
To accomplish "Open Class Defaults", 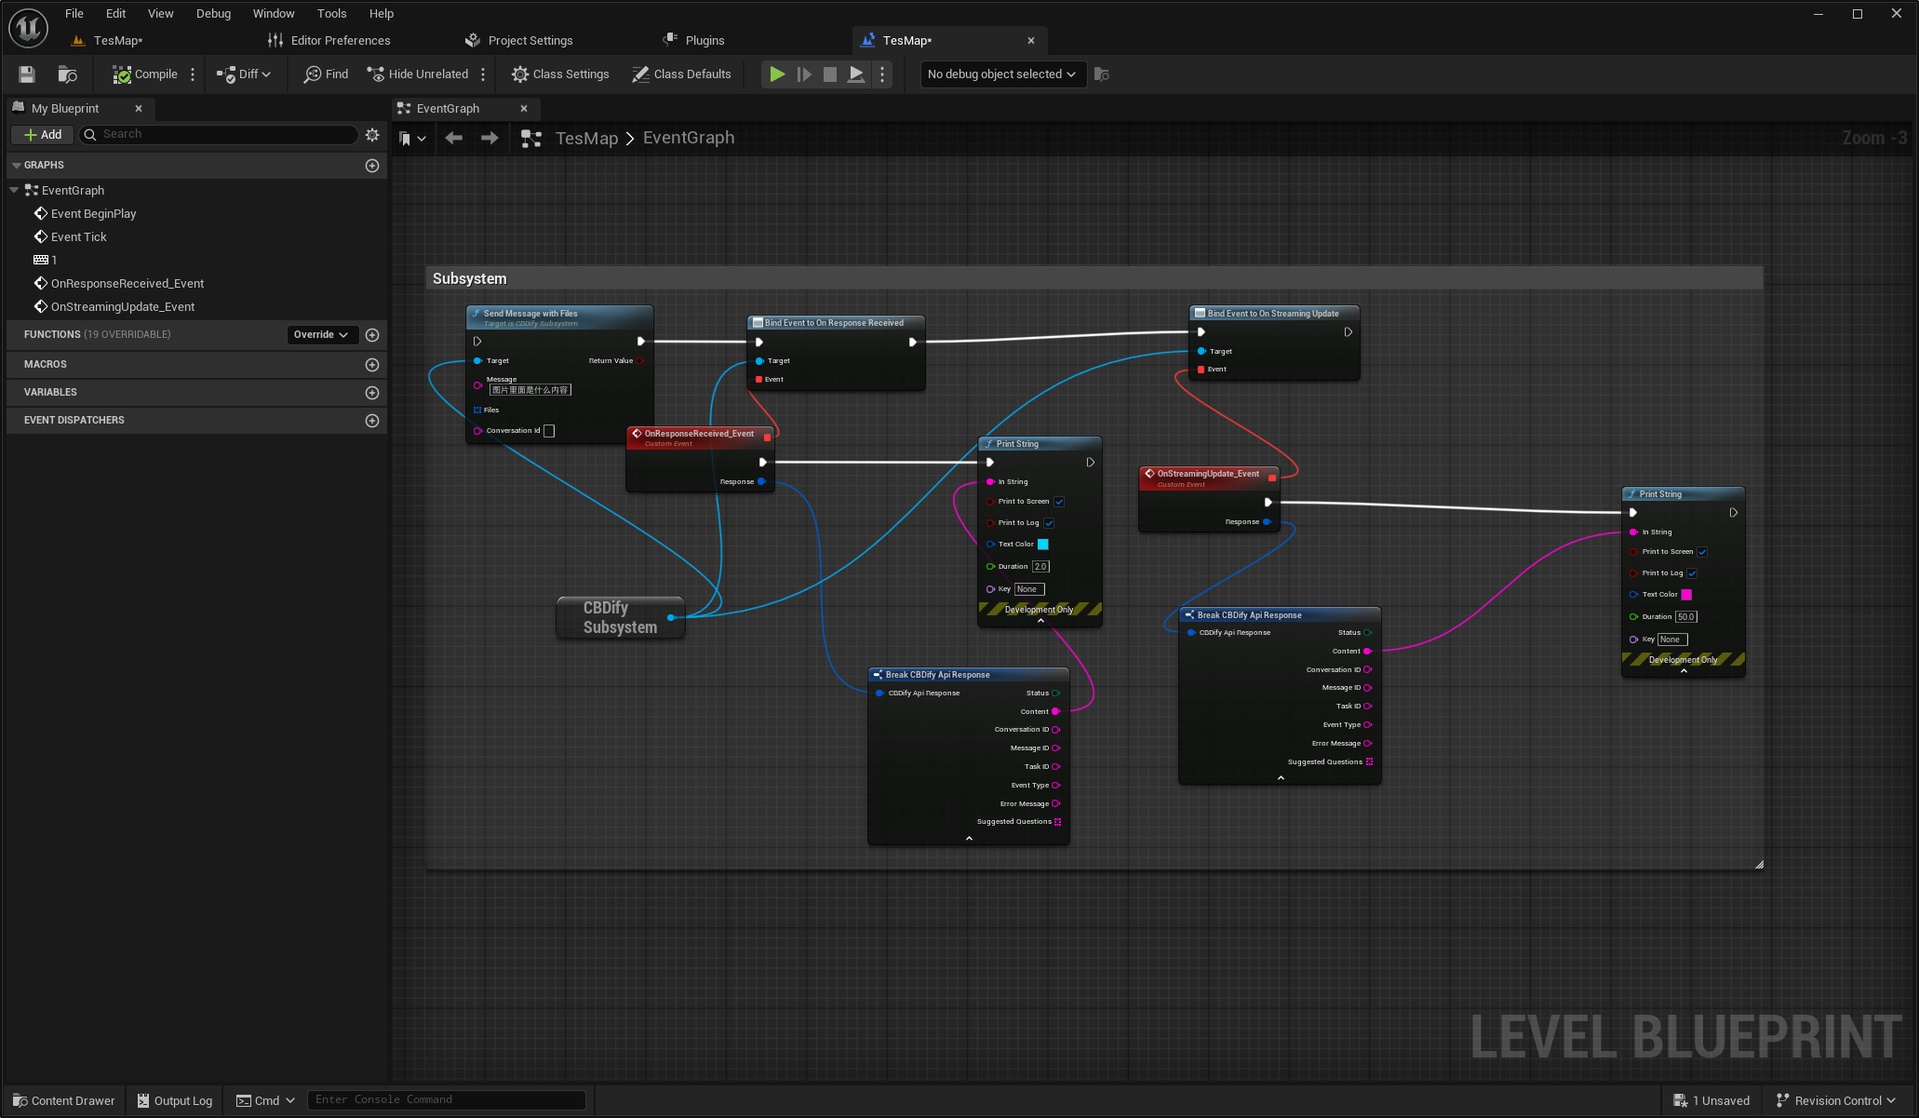I will point(682,74).
